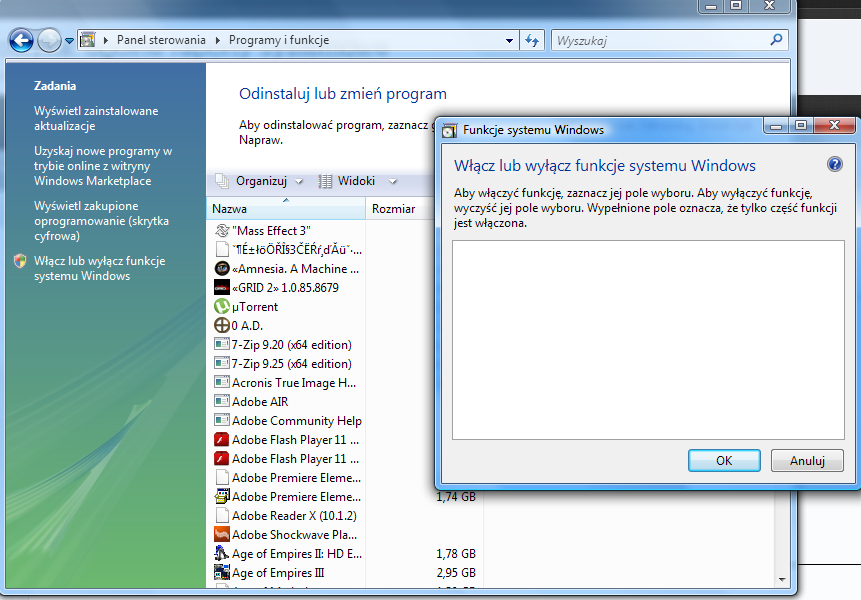
Task: Click the Funkcje systemu Windows dialog help icon
Action: 835,164
